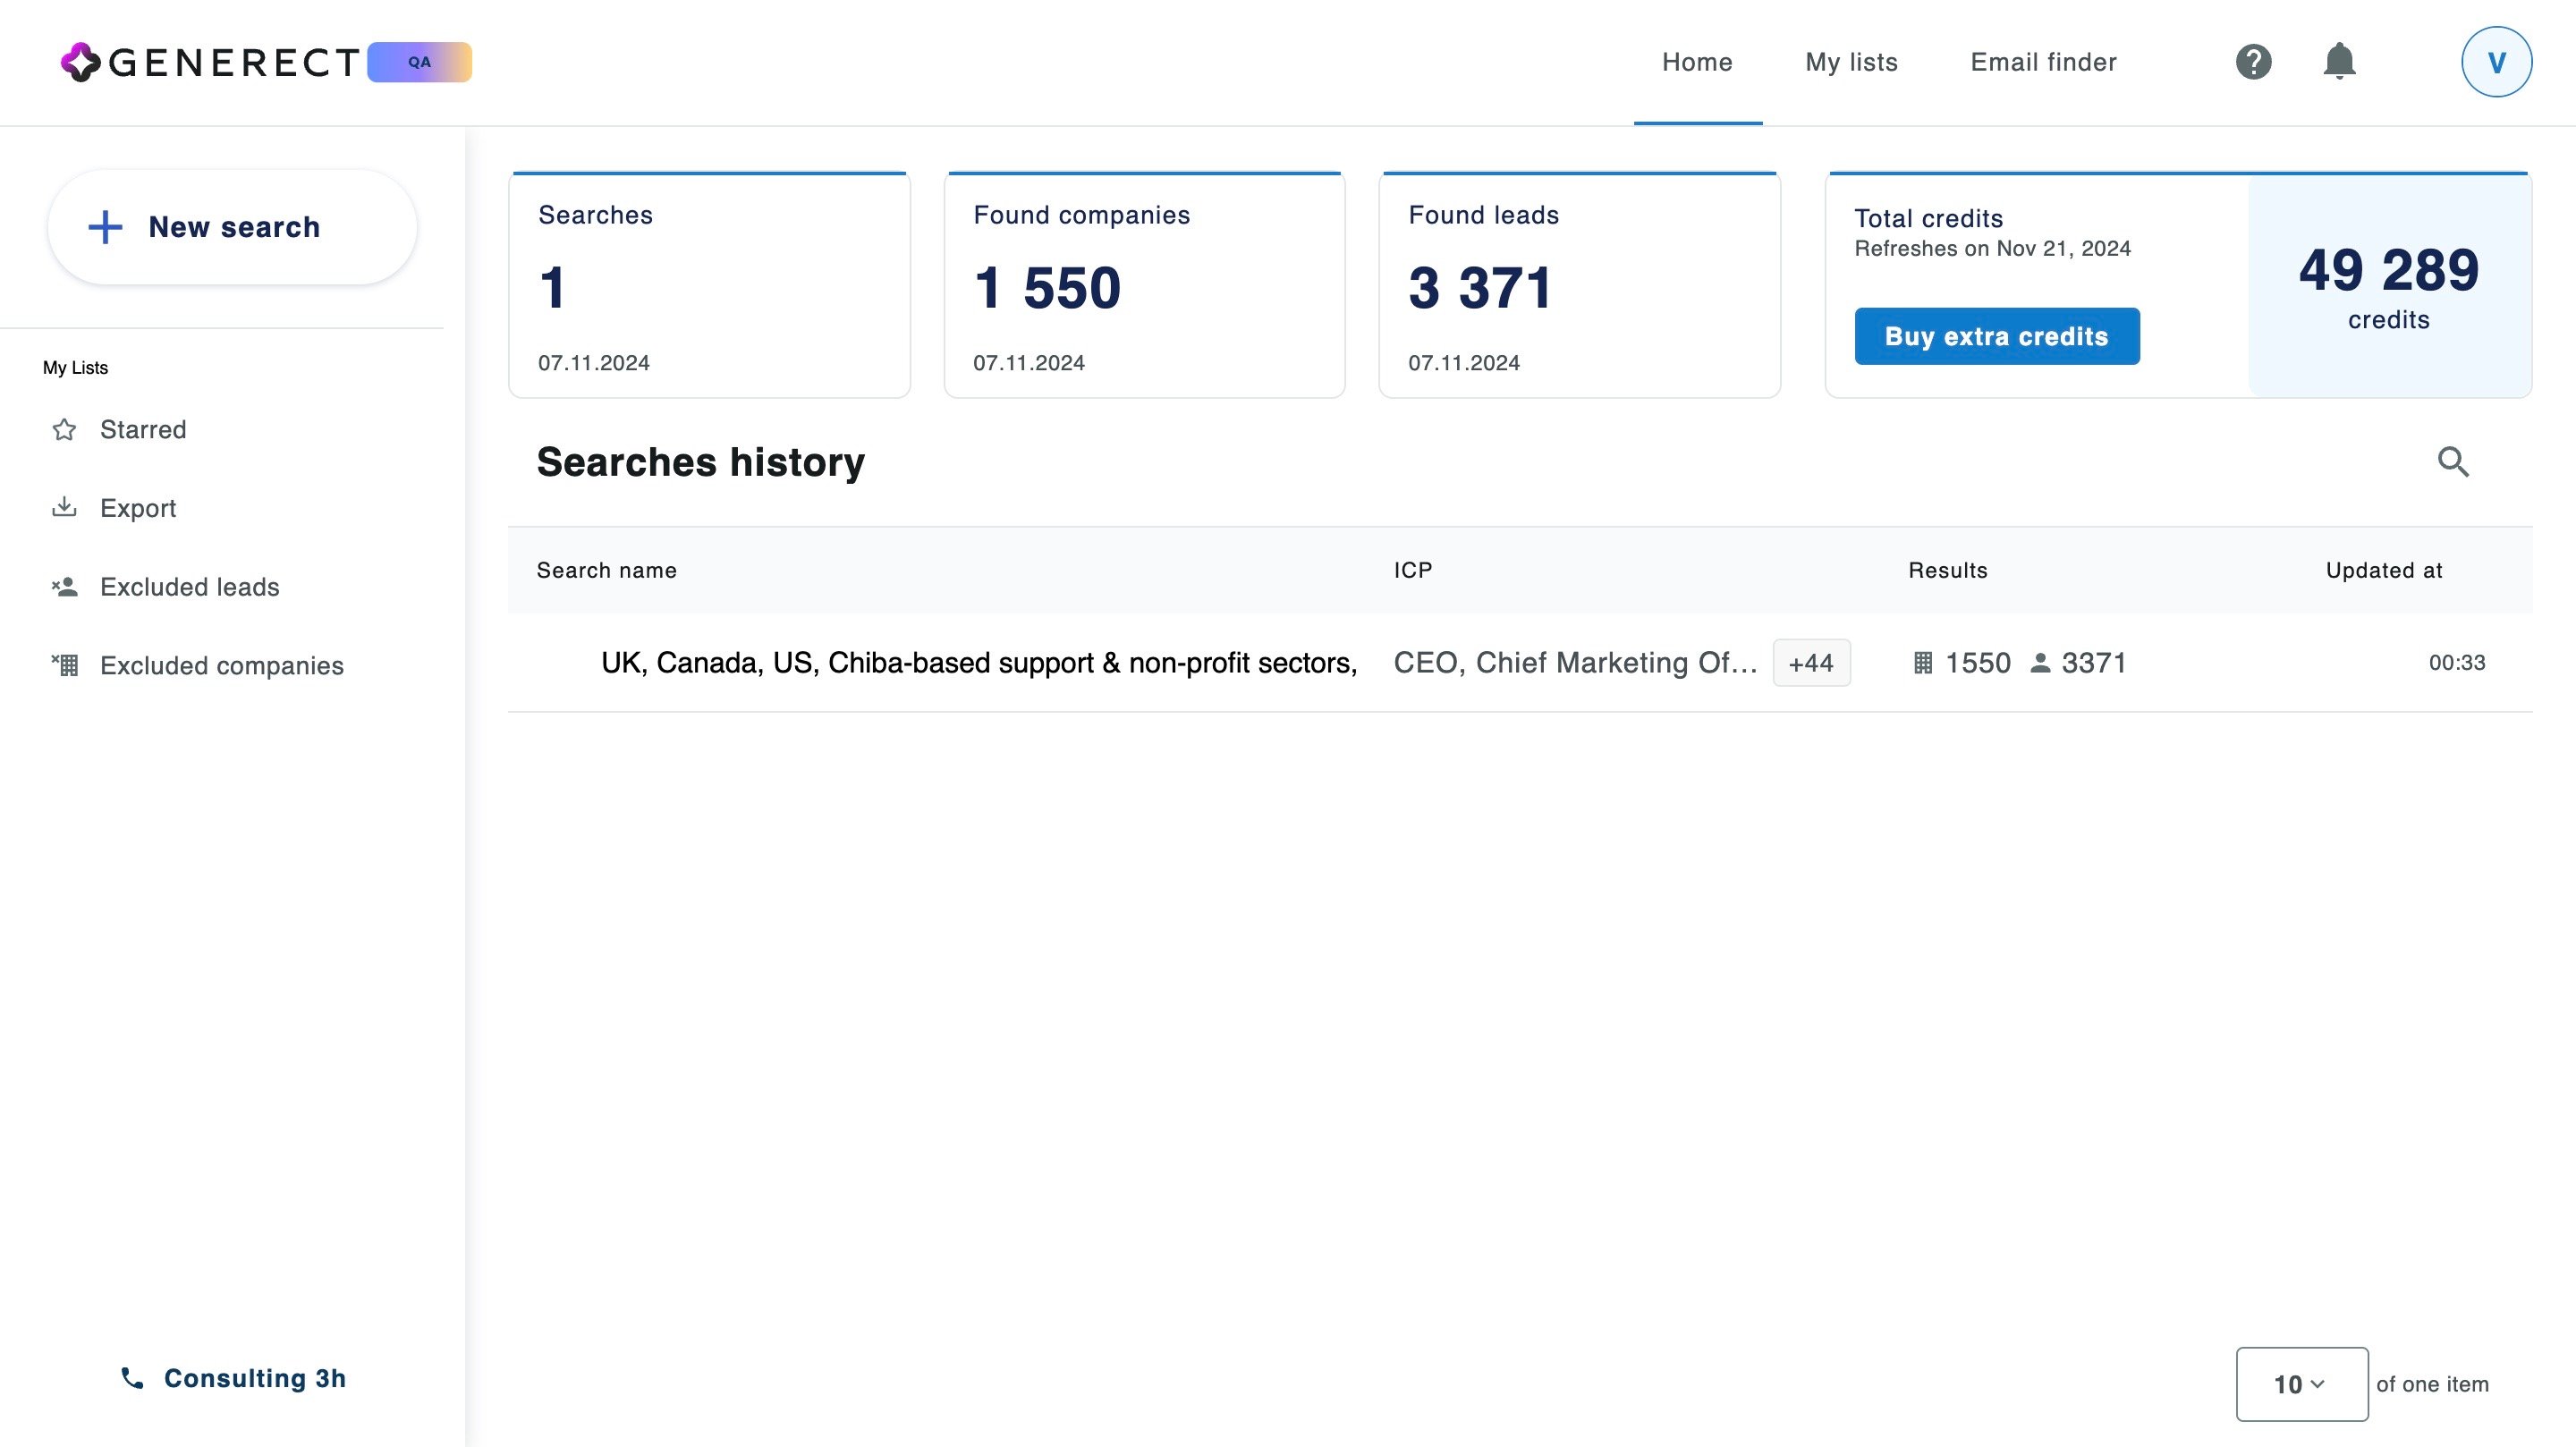The width and height of the screenshot is (2576, 1447).
Task: Click the New search button
Action: [x=232, y=227]
